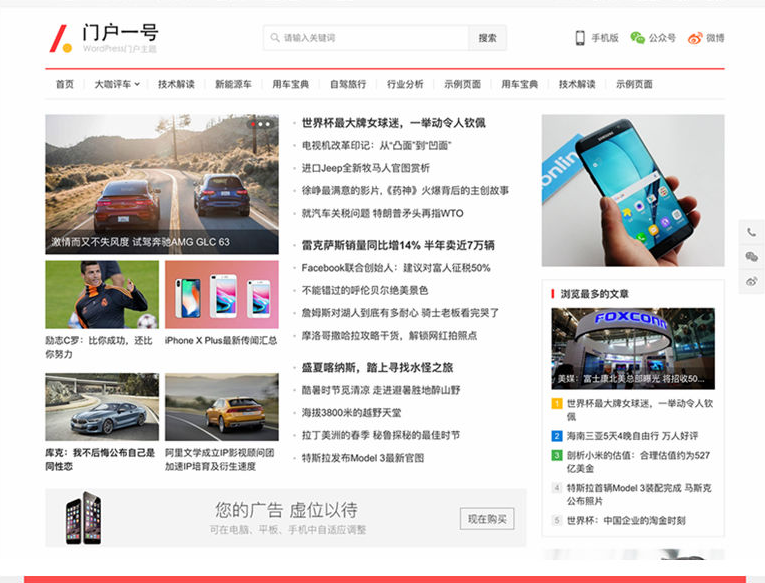Click the floating Weibo side icon
Viewport: 765px width, 583px height.
(x=751, y=281)
